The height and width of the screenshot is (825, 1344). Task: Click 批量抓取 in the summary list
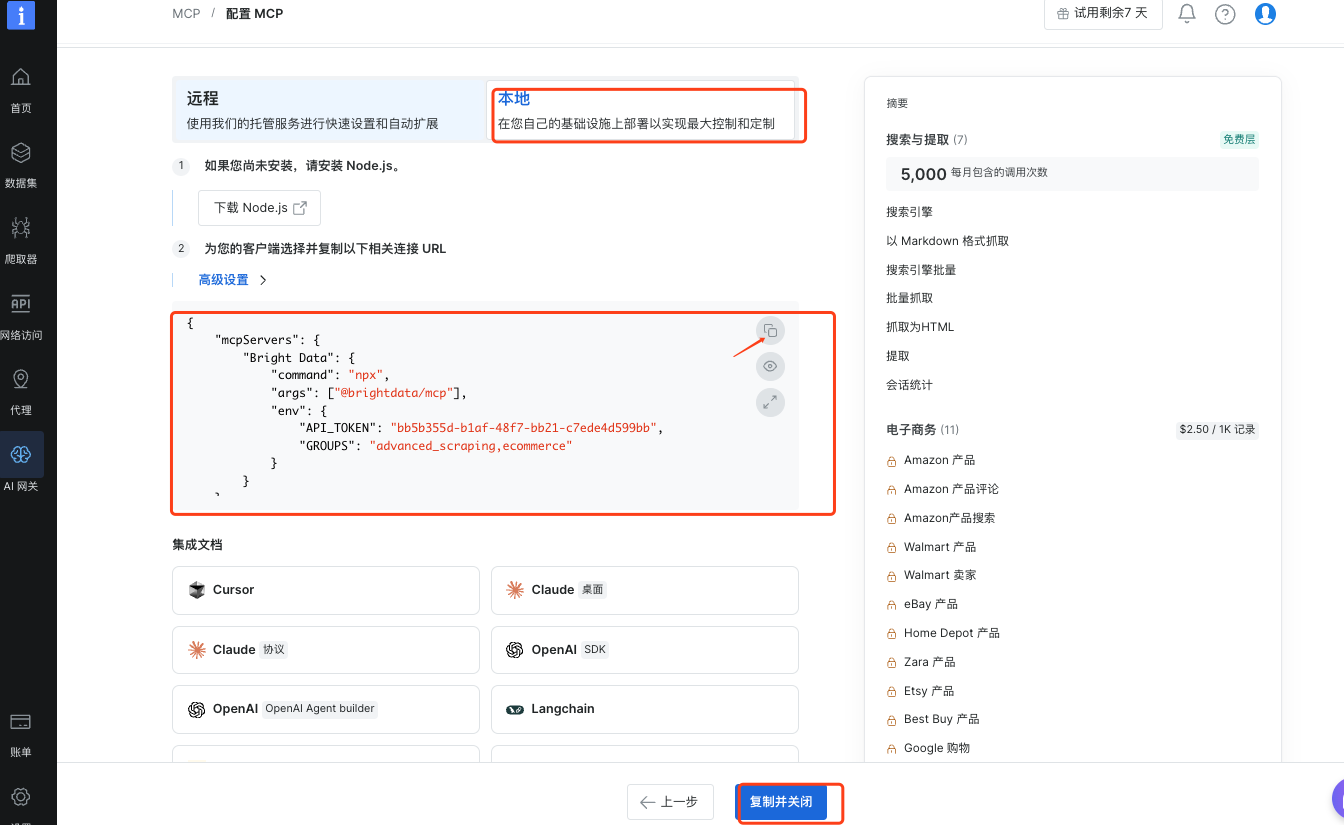click(909, 298)
